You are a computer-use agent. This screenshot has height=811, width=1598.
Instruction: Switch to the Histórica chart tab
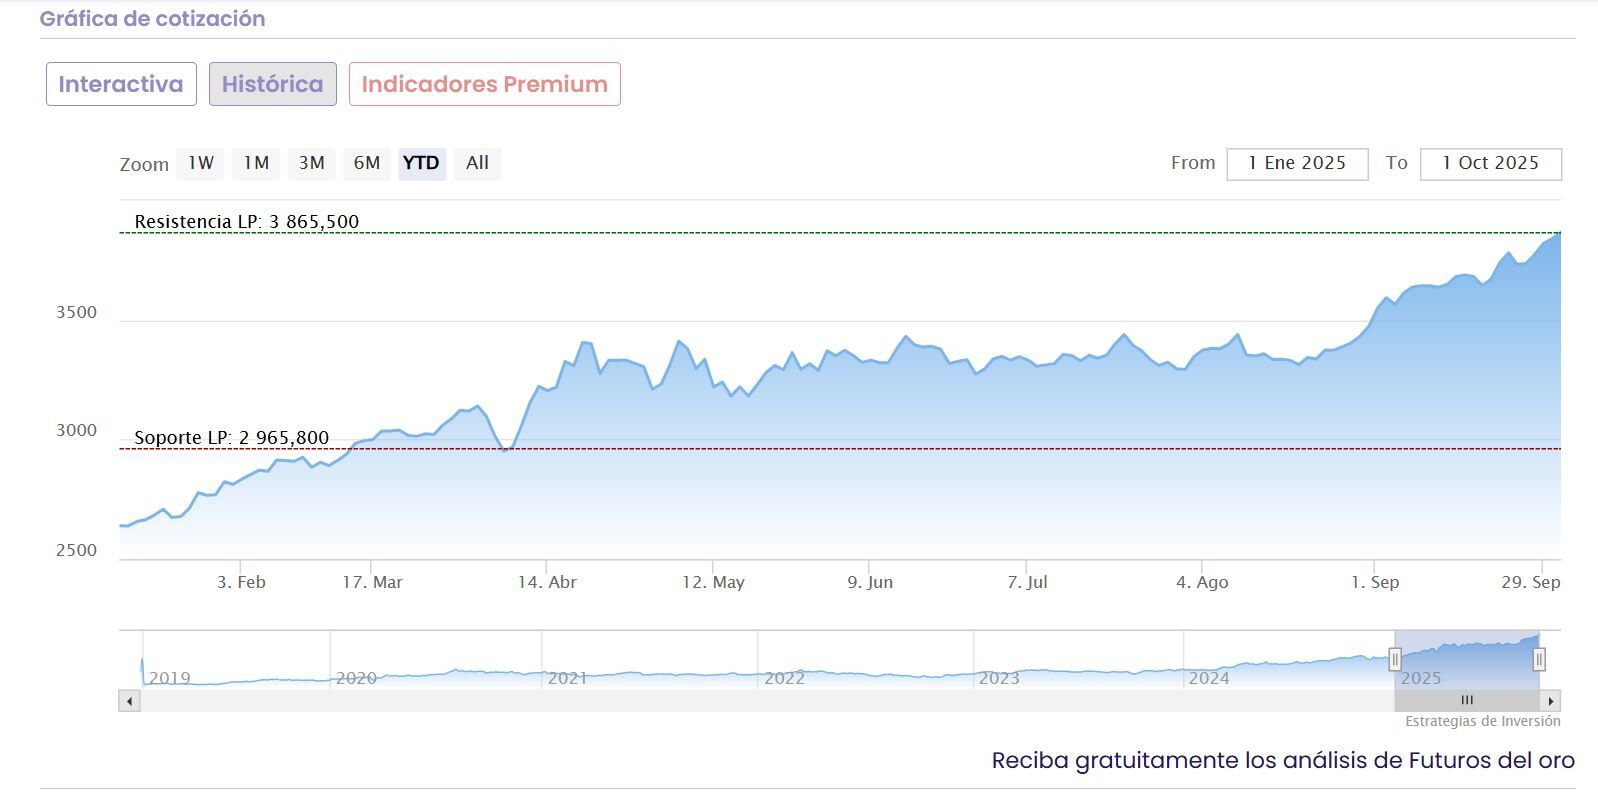272,84
